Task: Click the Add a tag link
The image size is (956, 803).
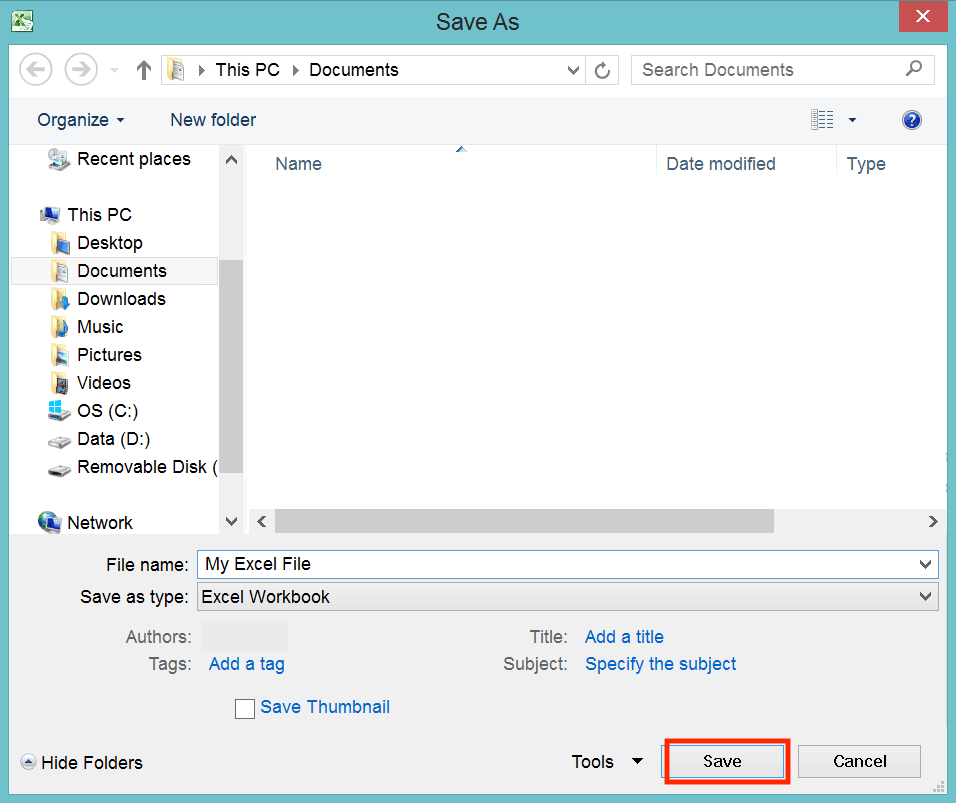Action: [x=246, y=664]
